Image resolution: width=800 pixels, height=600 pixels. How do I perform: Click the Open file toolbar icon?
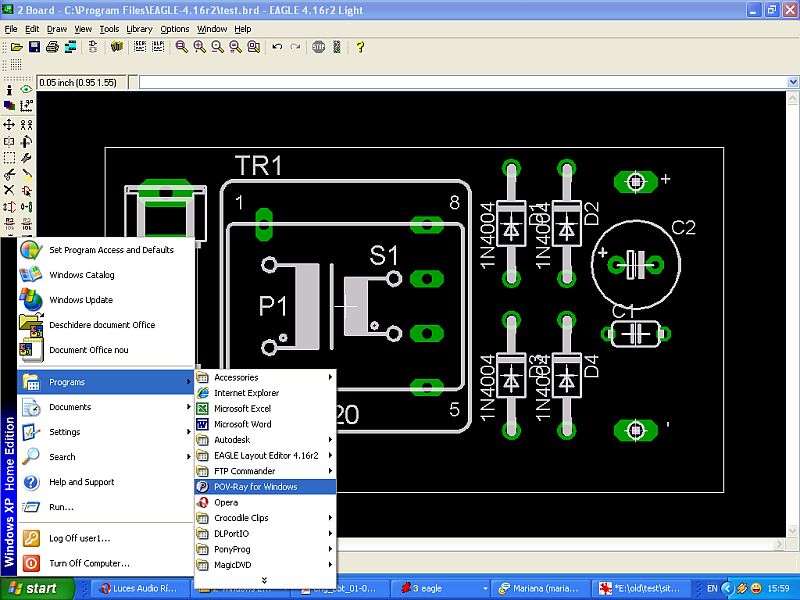17,47
